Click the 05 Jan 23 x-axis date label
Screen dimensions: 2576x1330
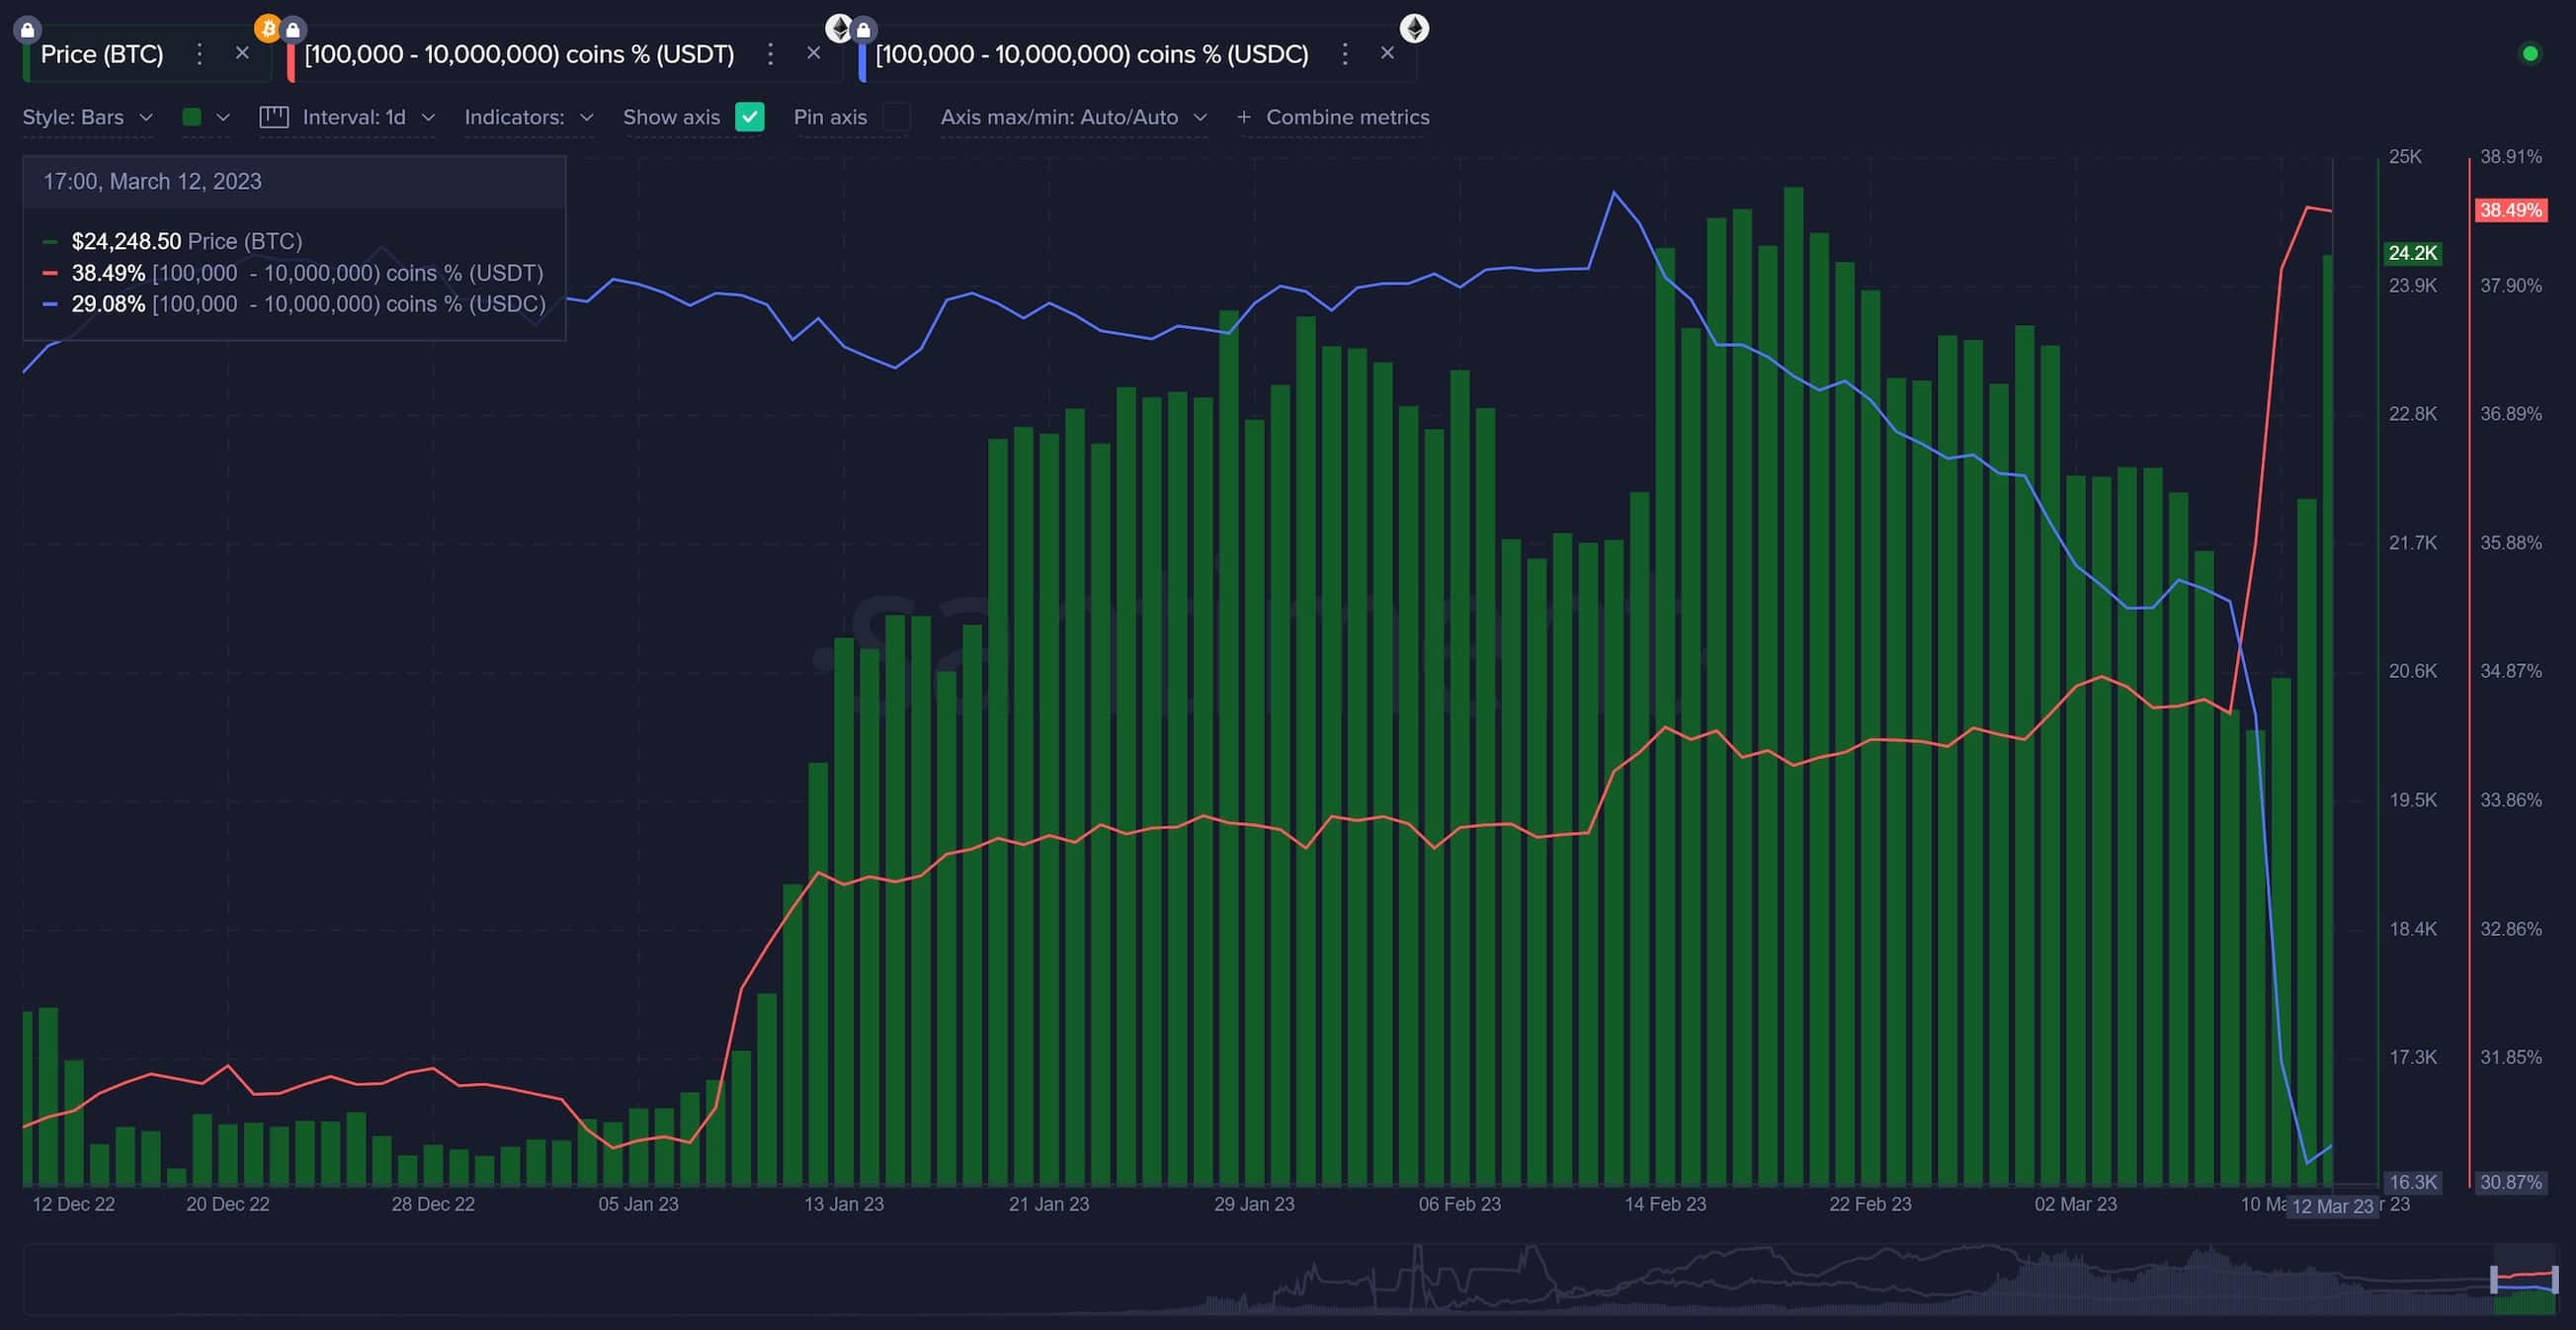(x=638, y=1204)
